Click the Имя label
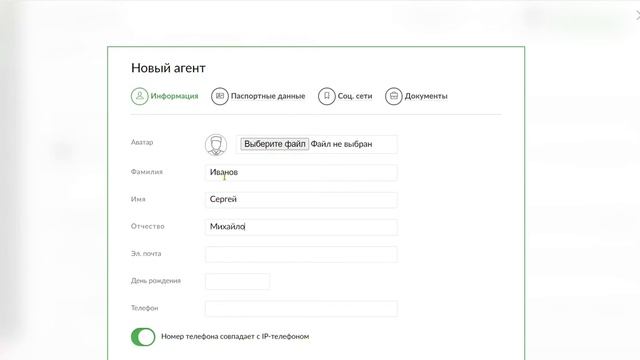The image size is (640, 360). point(138,199)
